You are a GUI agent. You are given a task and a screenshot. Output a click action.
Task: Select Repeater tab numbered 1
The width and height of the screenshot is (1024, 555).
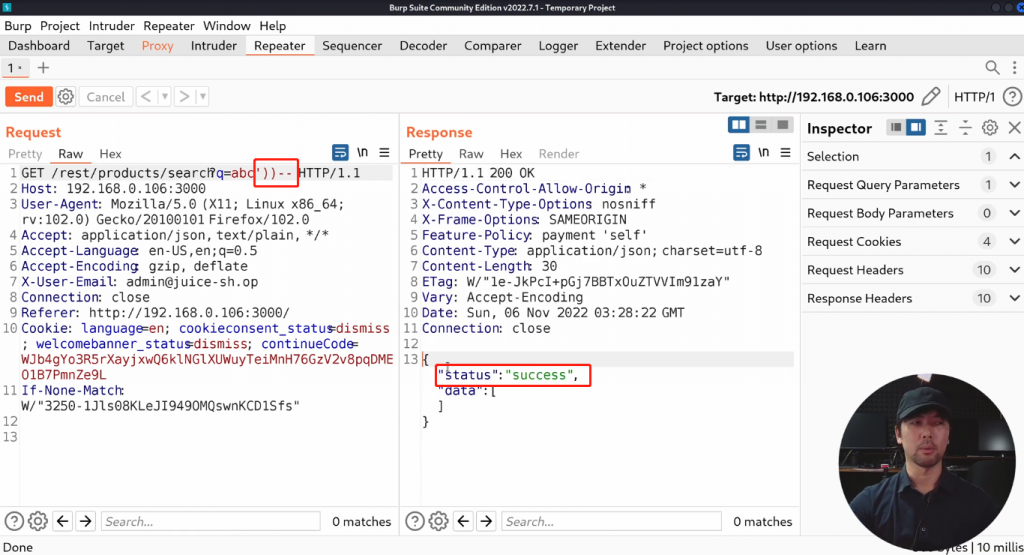(14, 67)
